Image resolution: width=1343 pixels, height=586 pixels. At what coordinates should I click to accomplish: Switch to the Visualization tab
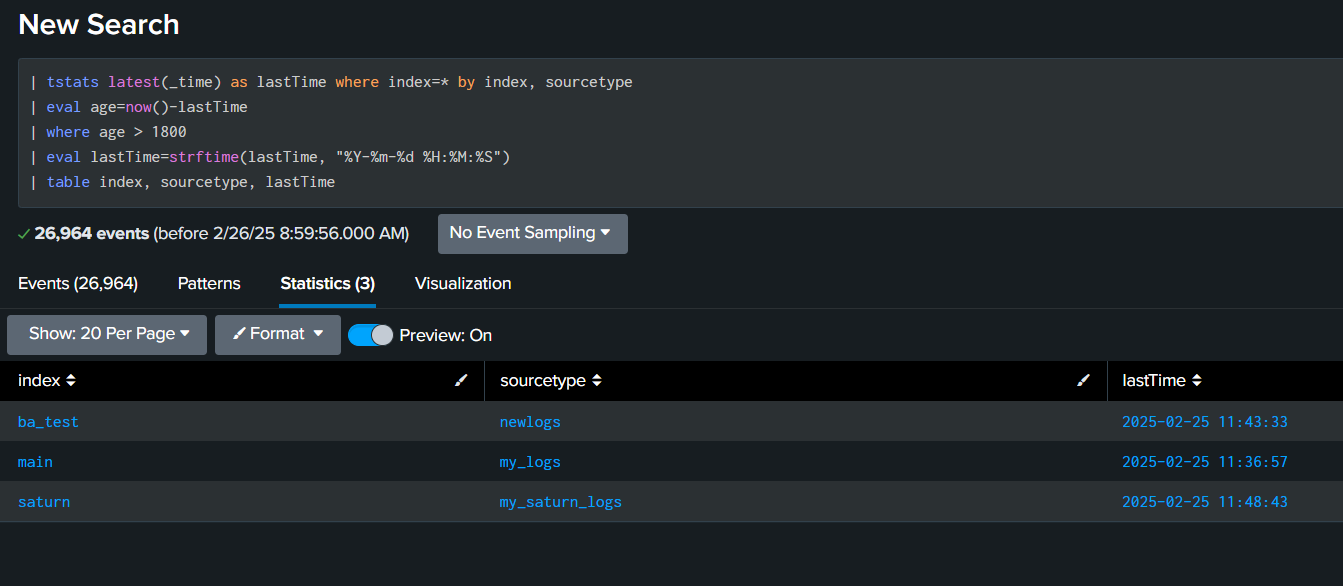coord(463,284)
